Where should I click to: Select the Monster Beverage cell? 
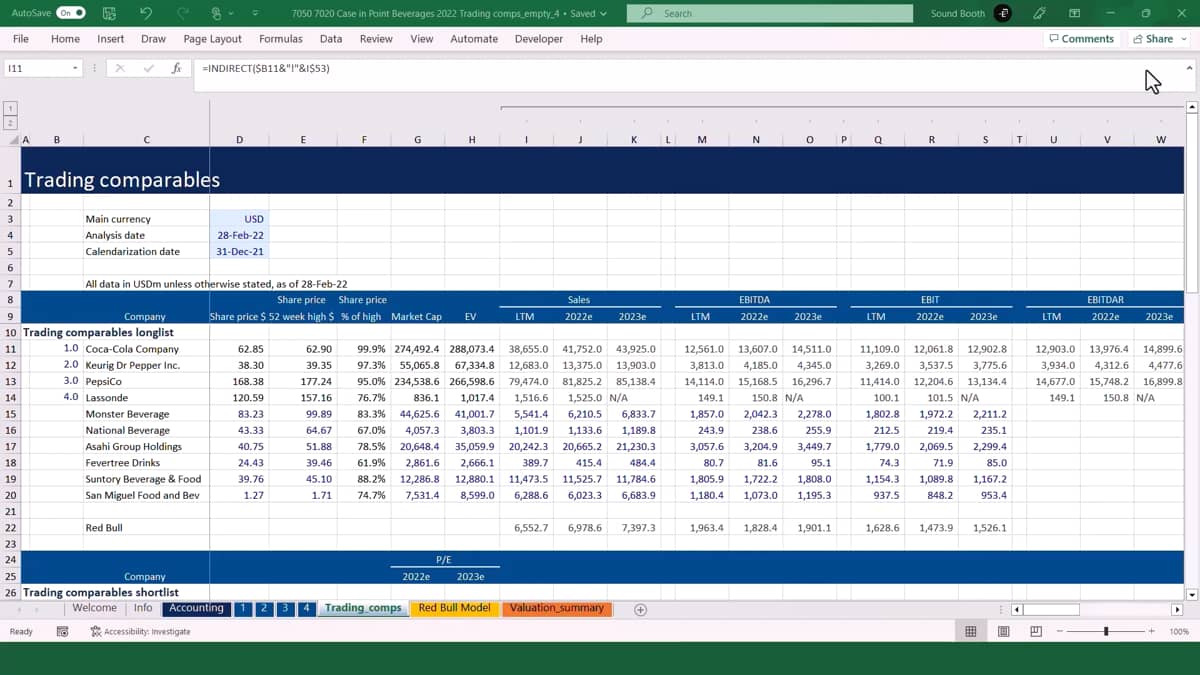pos(146,414)
